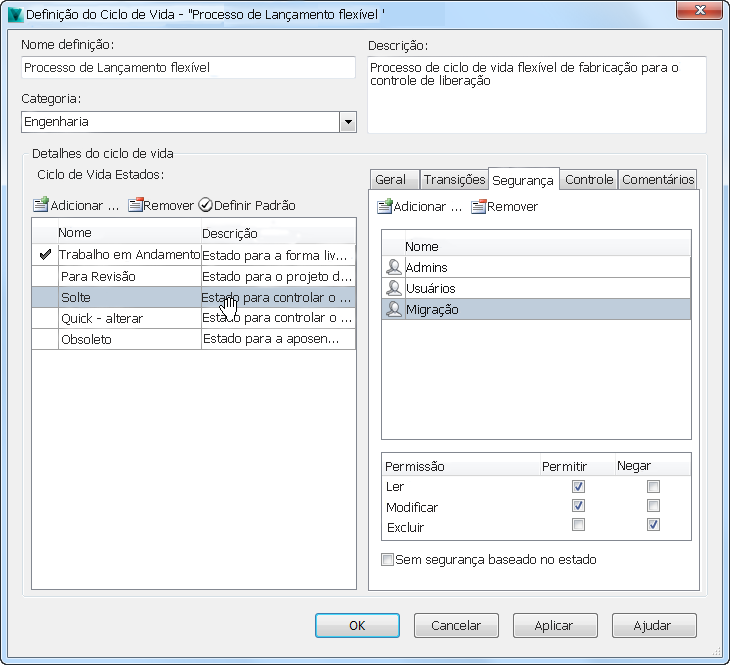Image resolution: width=730 pixels, height=665 pixels.
Task: Click Nome header in security list
Action: (x=548, y=246)
